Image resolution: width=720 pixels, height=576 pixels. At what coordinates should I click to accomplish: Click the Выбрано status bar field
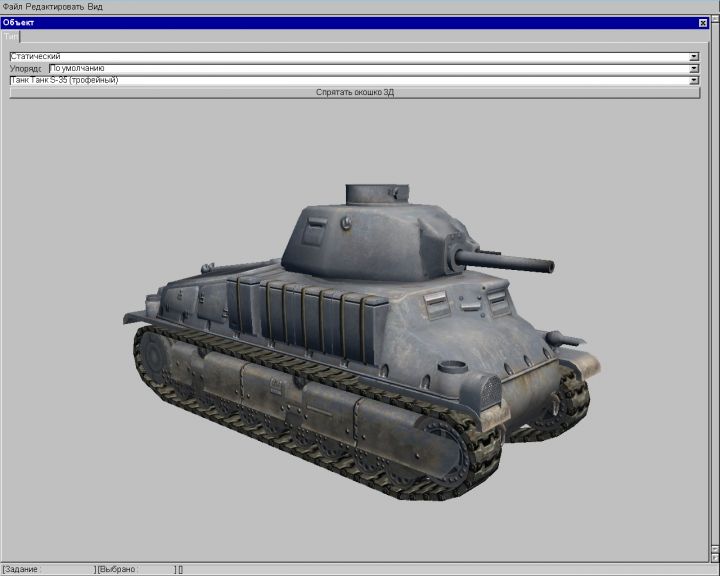click(x=135, y=569)
